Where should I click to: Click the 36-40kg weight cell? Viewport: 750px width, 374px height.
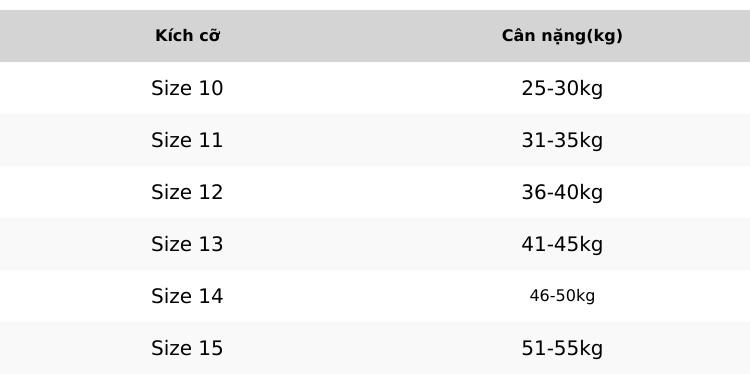coord(562,193)
